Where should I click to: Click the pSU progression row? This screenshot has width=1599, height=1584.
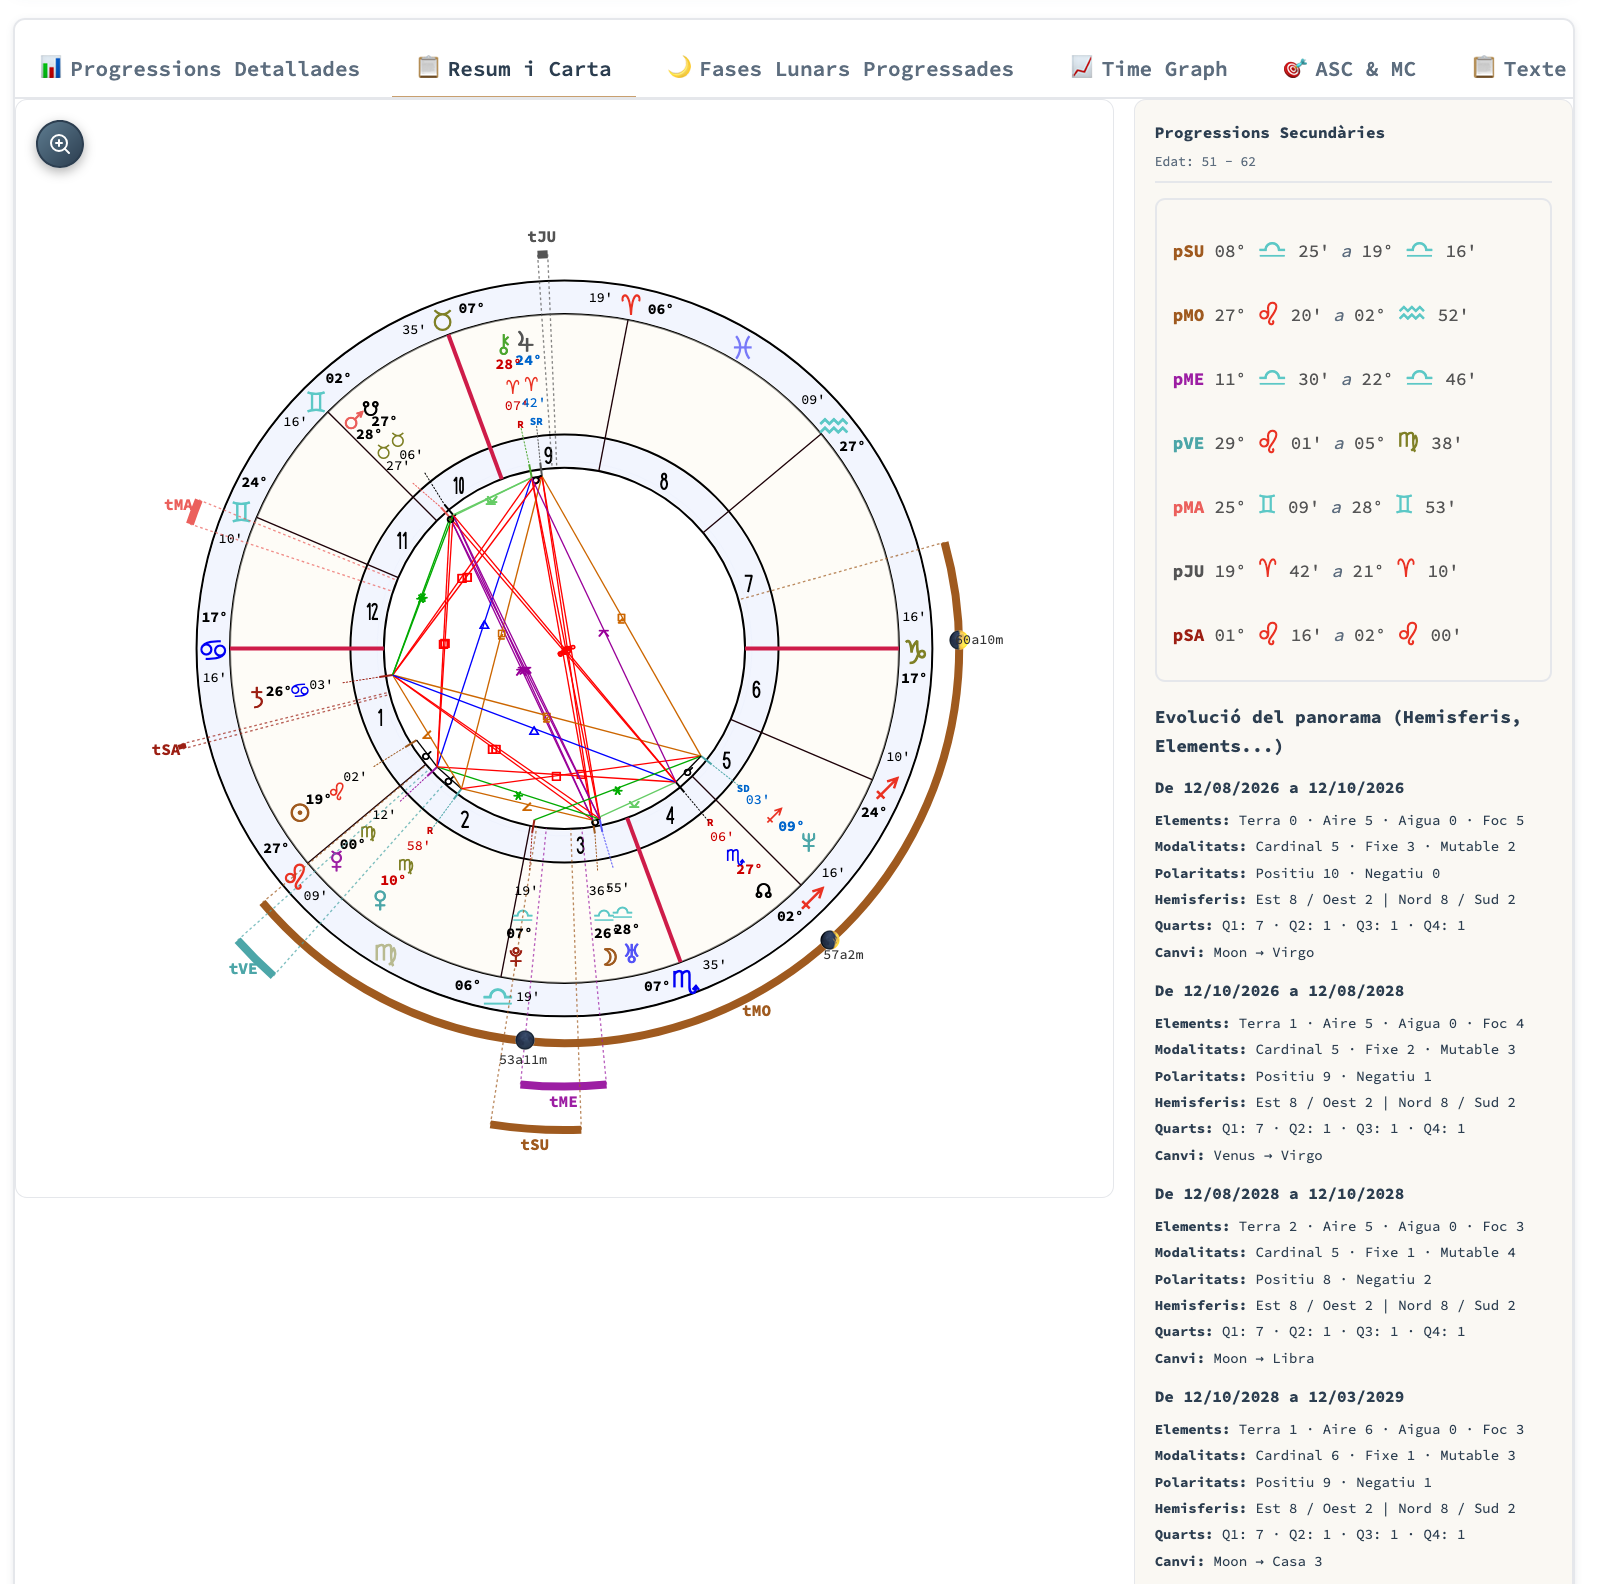click(1353, 251)
